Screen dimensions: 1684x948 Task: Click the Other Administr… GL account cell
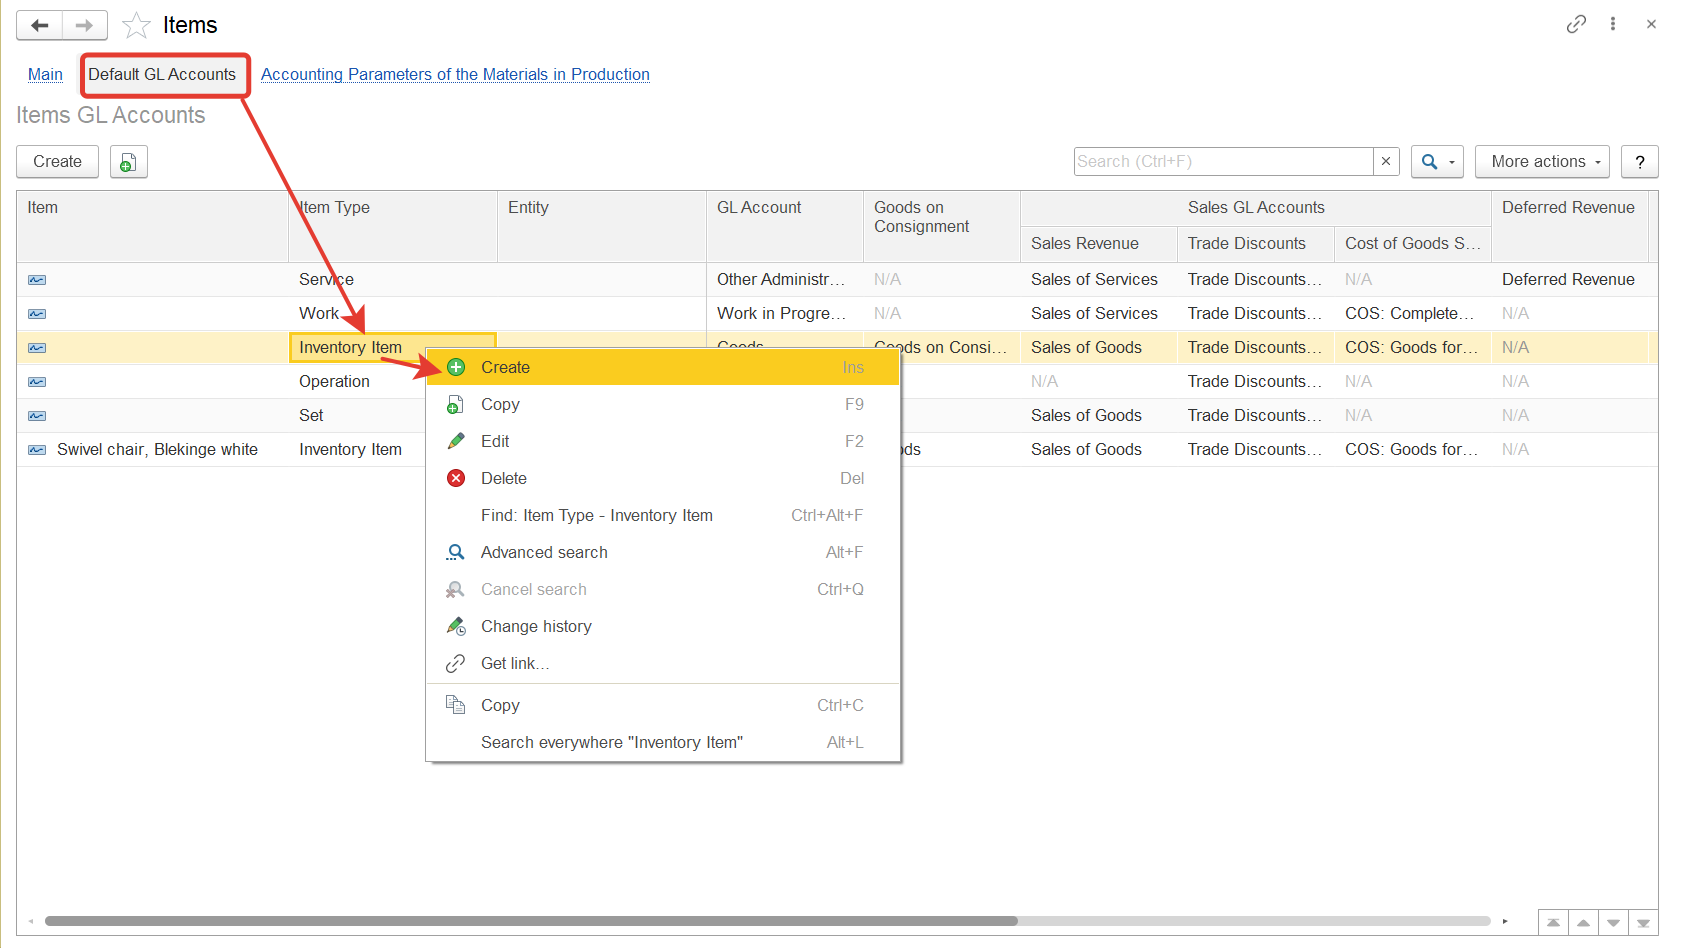point(781,280)
